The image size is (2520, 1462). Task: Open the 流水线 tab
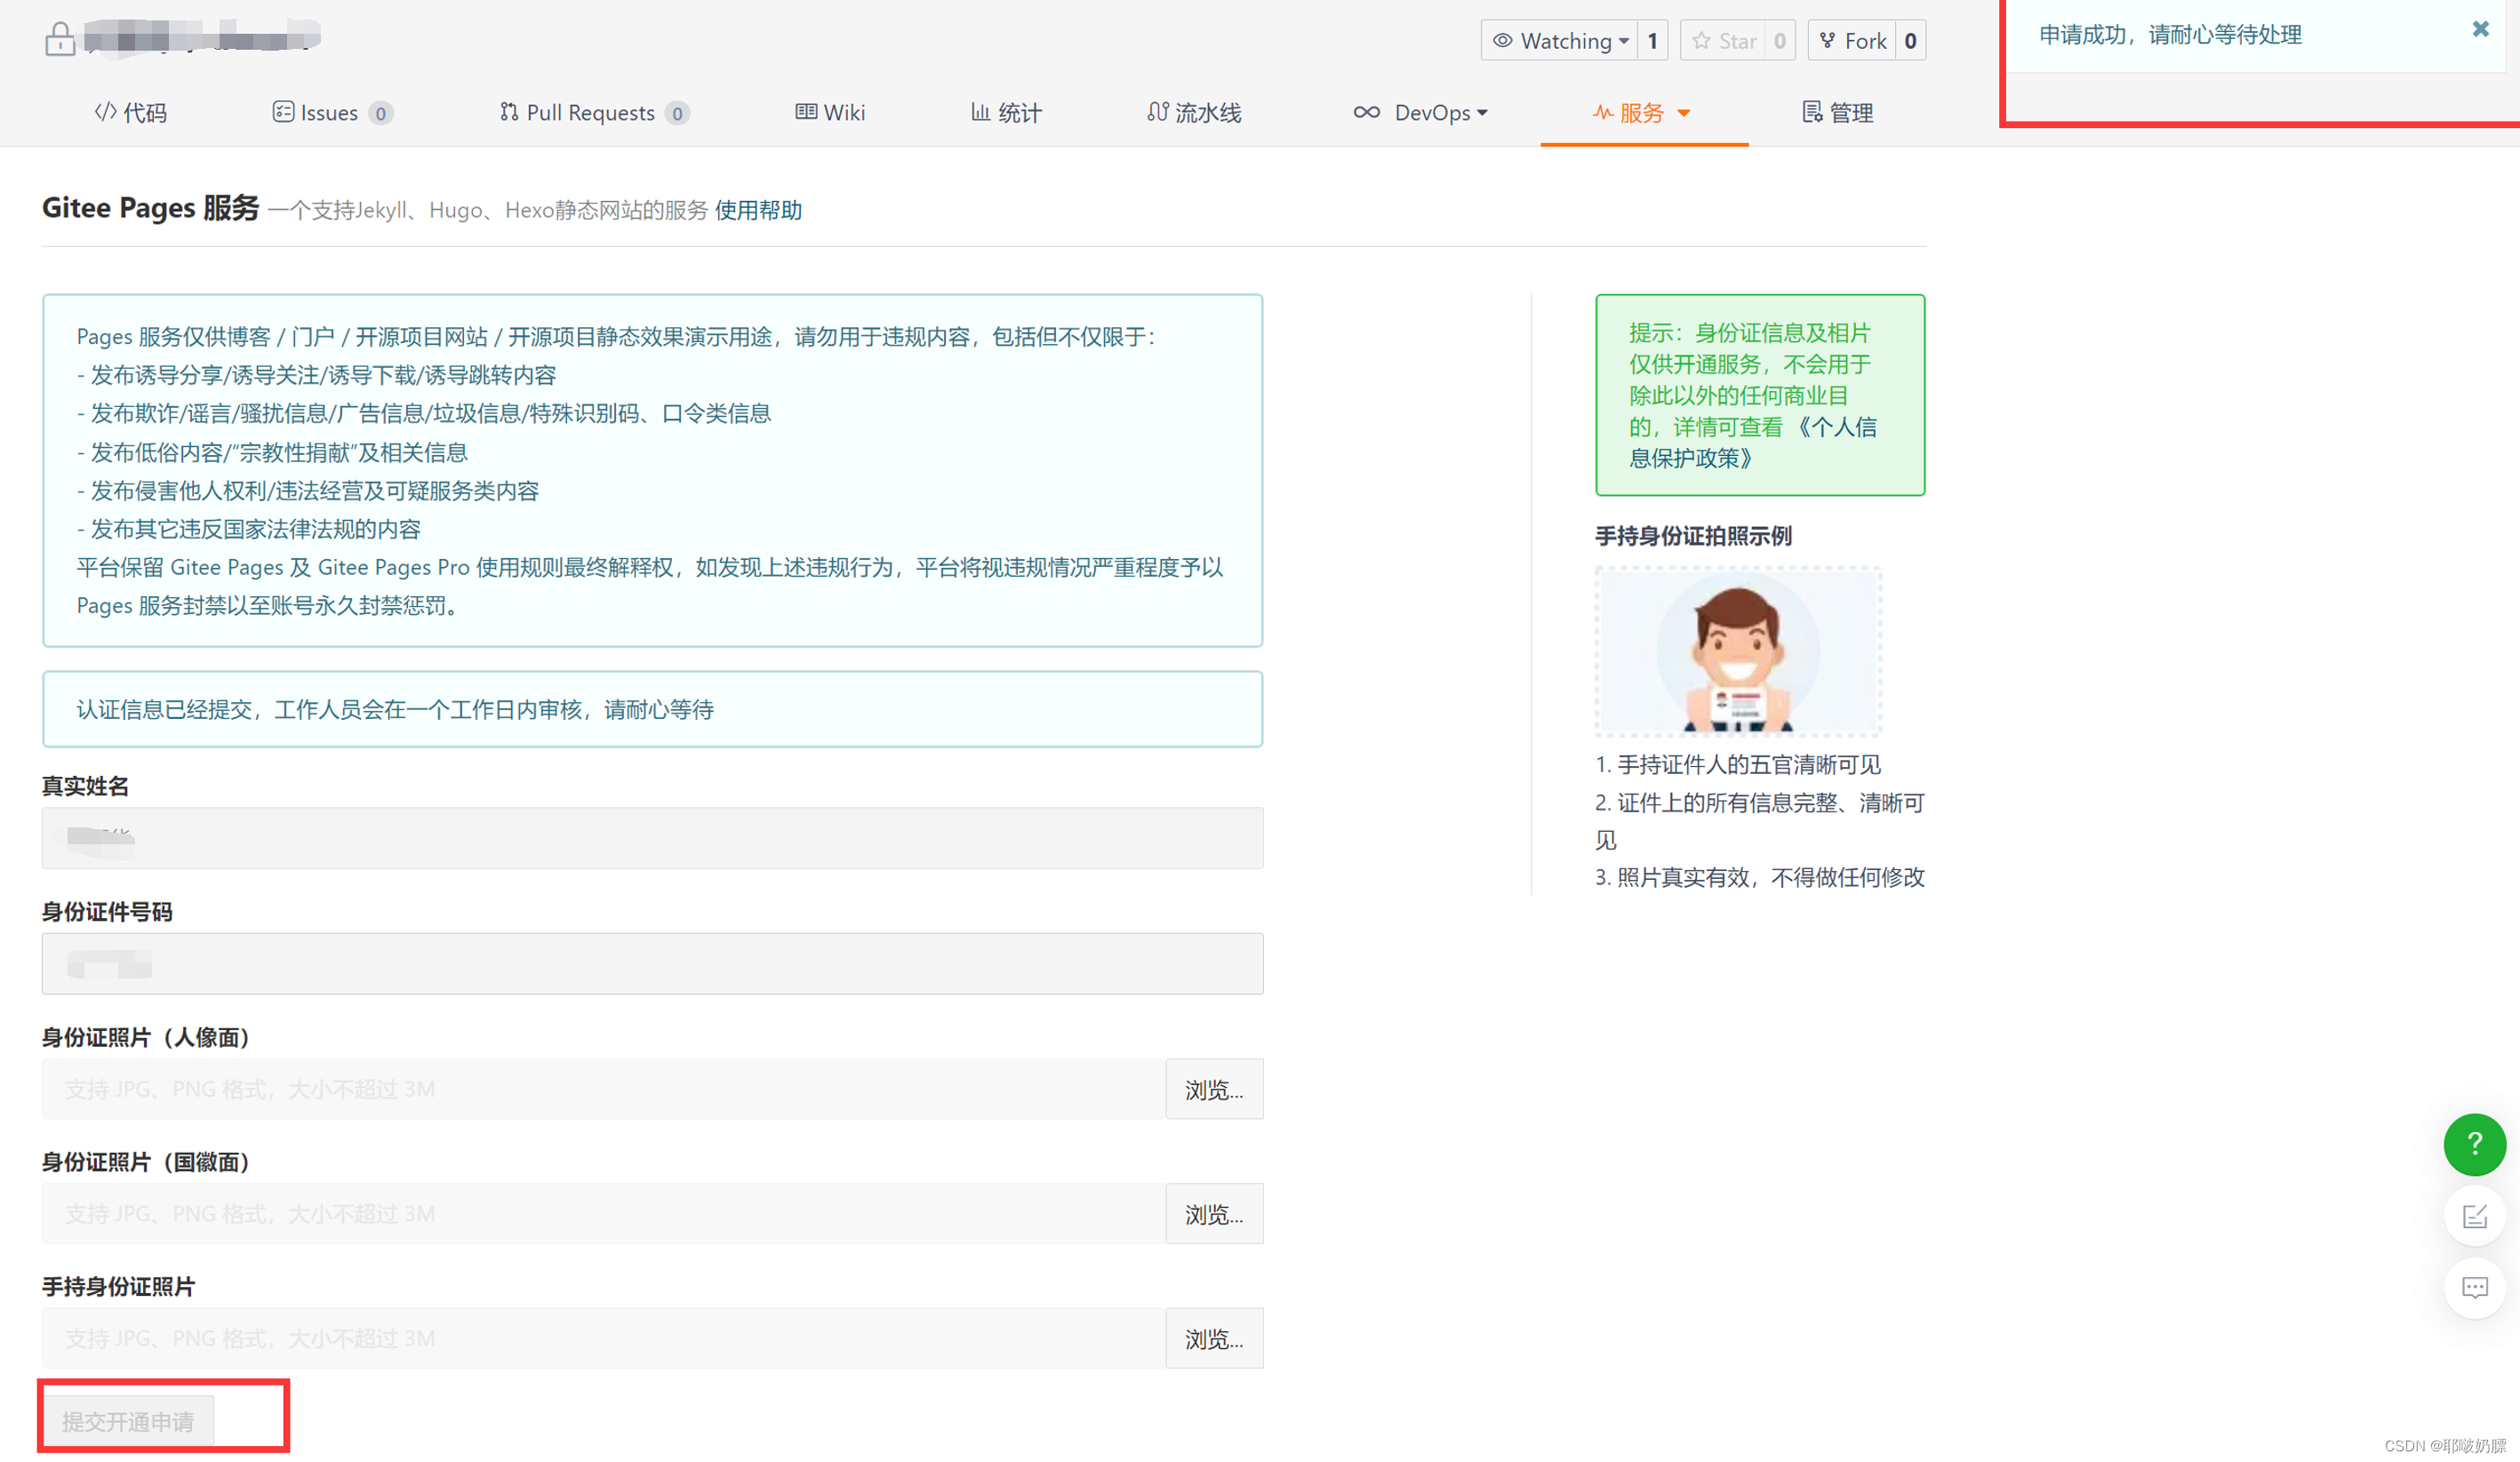point(1194,112)
